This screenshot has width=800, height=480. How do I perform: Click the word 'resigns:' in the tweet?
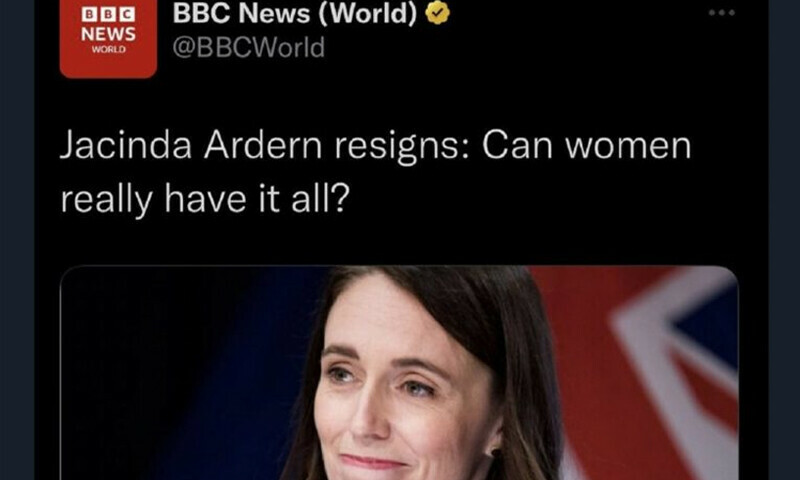point(402,148)
